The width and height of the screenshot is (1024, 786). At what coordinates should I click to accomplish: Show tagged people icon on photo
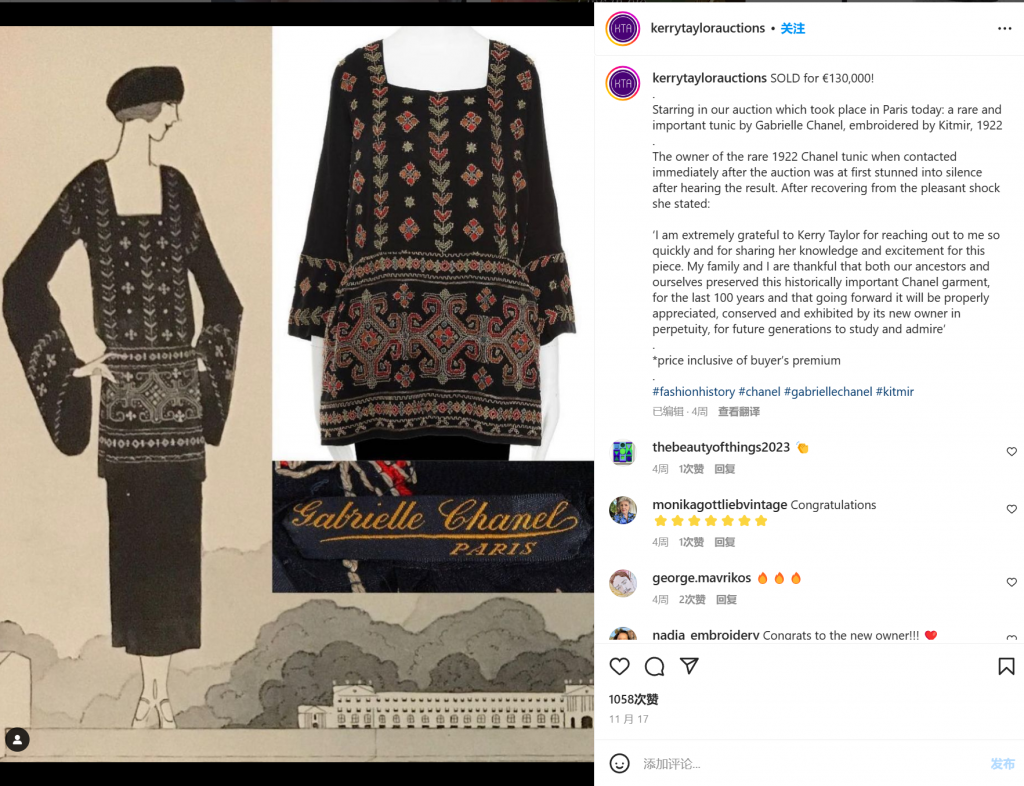pos(18,740)
